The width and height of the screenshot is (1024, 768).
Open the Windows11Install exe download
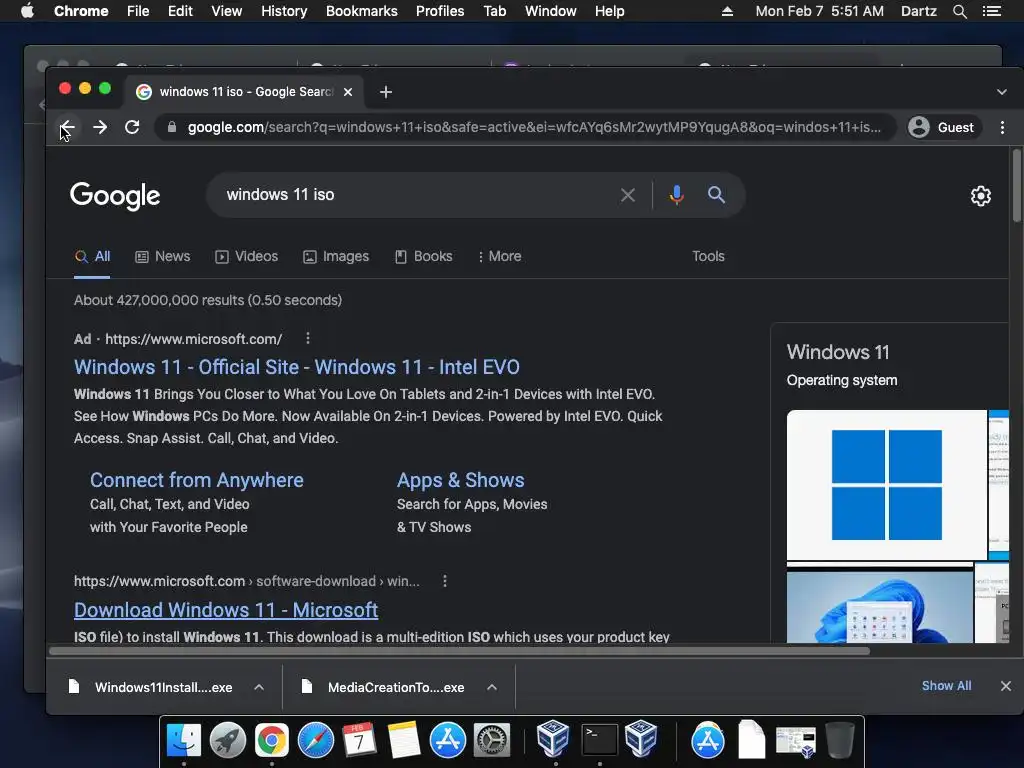(x=152, y=687)
